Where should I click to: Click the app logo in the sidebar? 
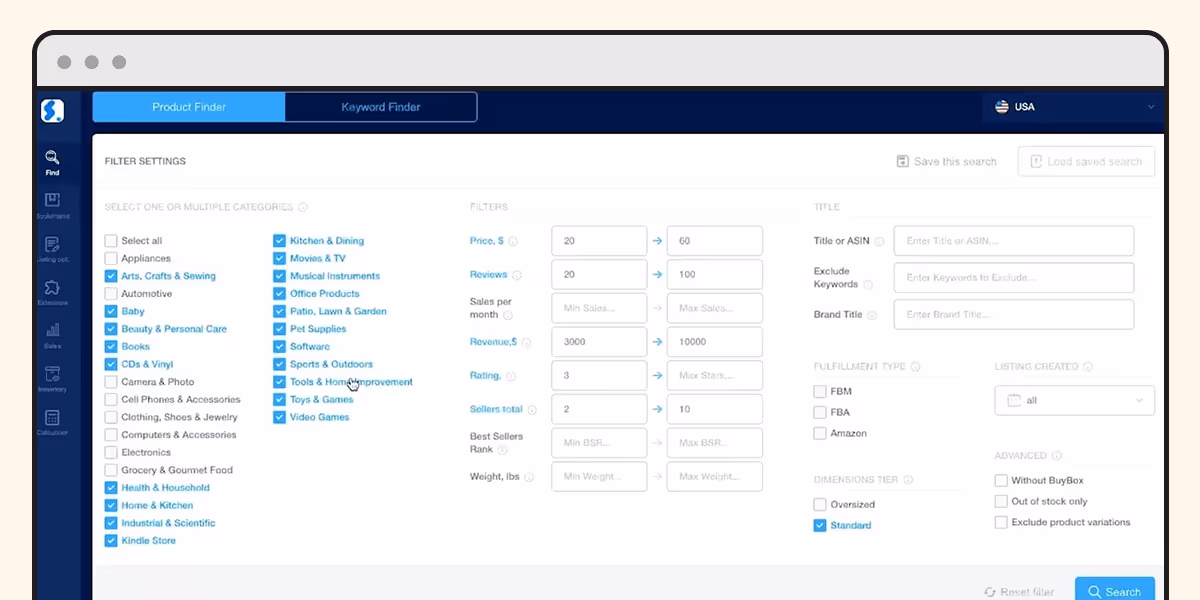[x=52, y=111]
